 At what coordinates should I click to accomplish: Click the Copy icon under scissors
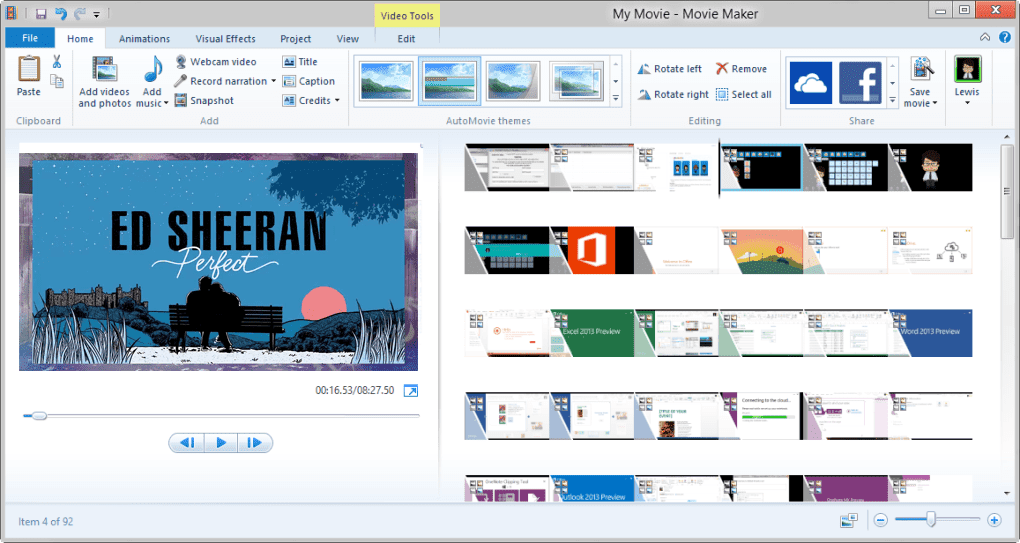(x=57, y=81)
